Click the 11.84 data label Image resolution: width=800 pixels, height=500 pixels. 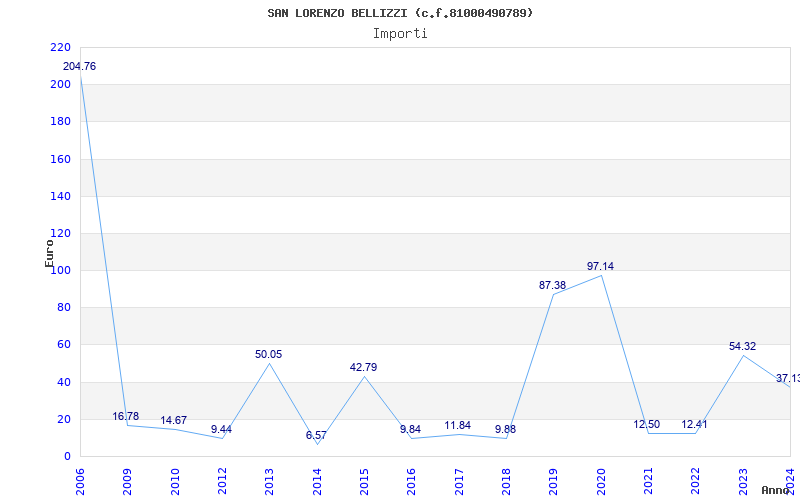[x=458, y=426]
